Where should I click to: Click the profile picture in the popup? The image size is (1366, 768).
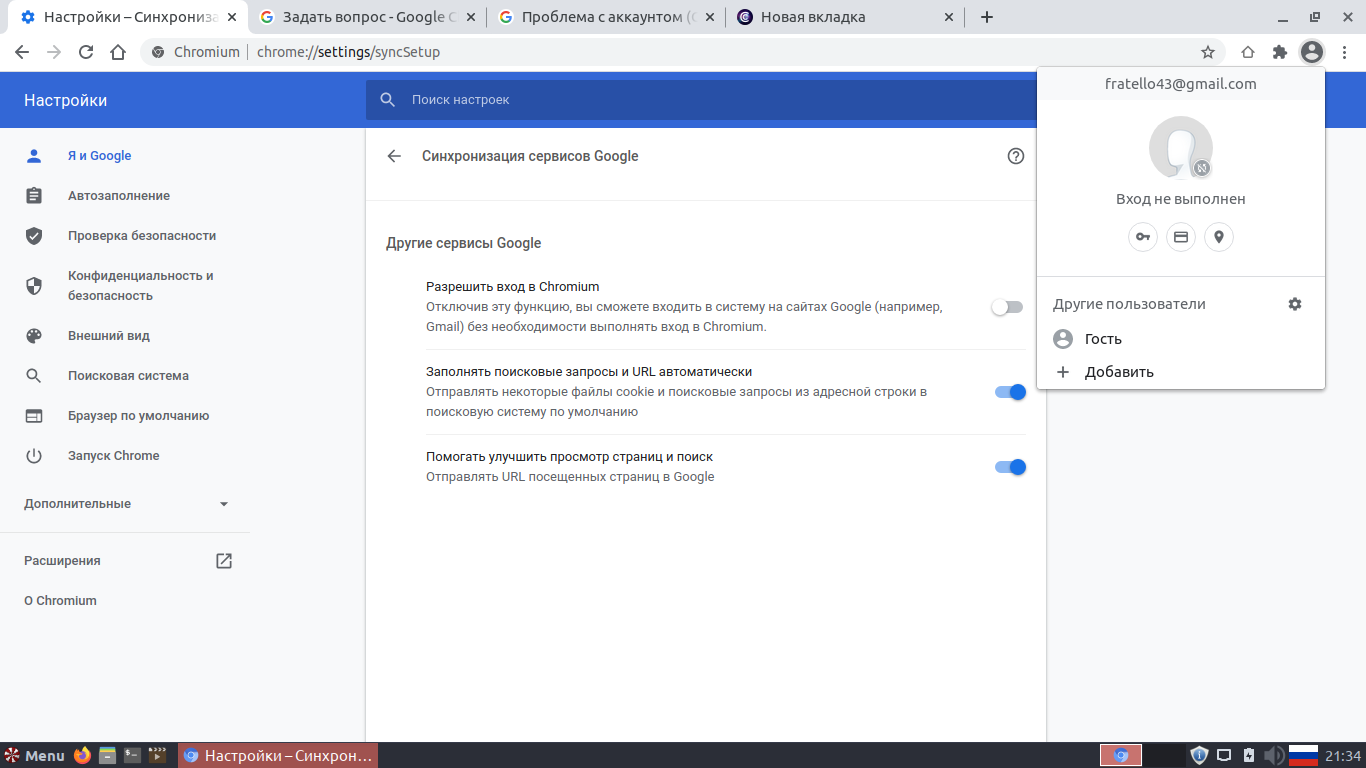1181,147
